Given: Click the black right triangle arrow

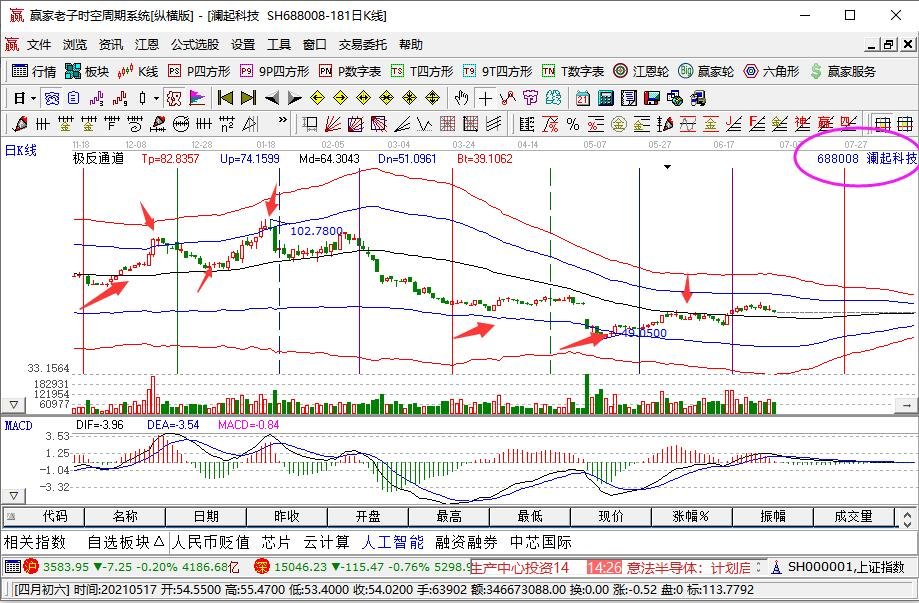Looking at the screenshot, I should 294,98.
